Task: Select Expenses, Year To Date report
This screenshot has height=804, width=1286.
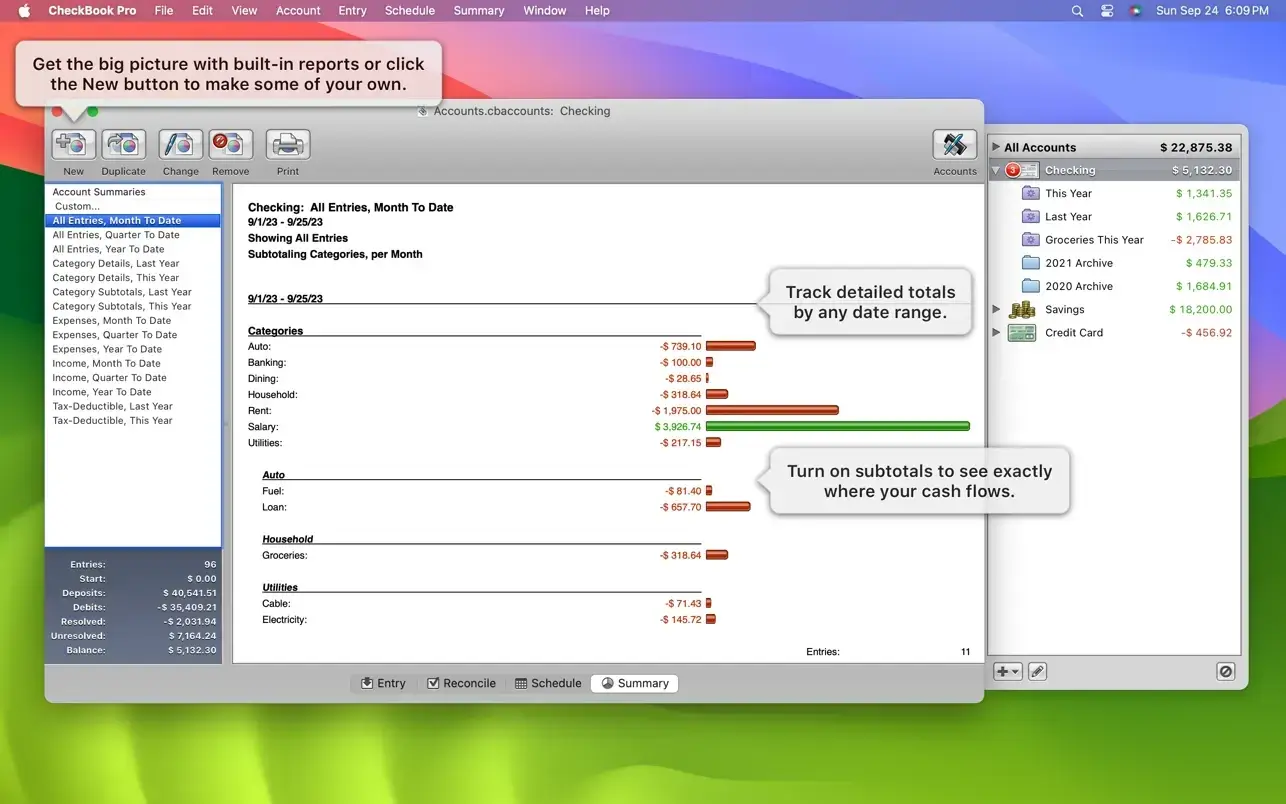Action: [107, 349]
